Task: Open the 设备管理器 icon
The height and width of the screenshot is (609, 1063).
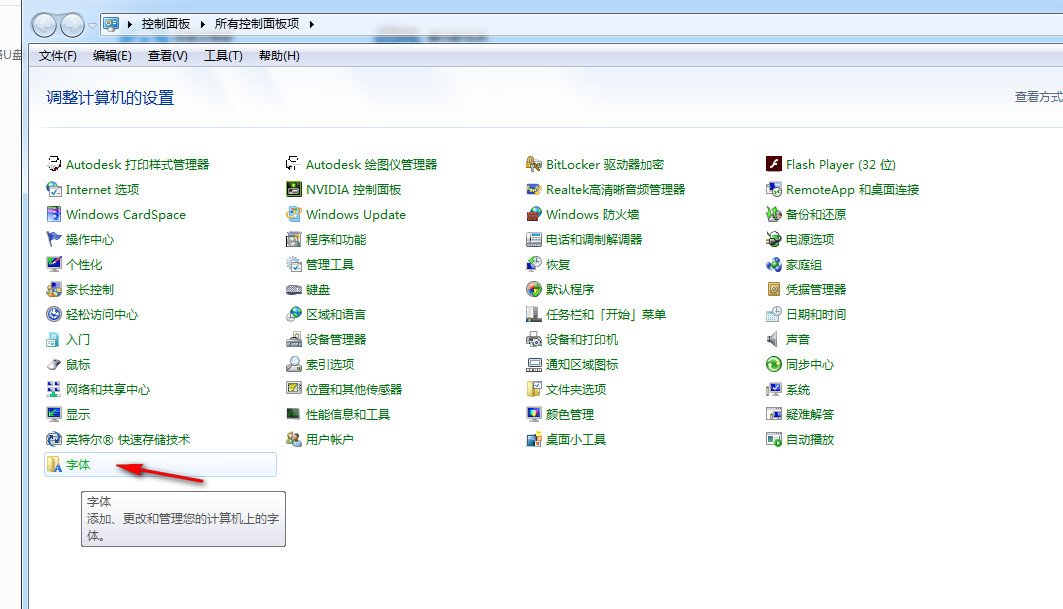Action: (x=294, y=340)
